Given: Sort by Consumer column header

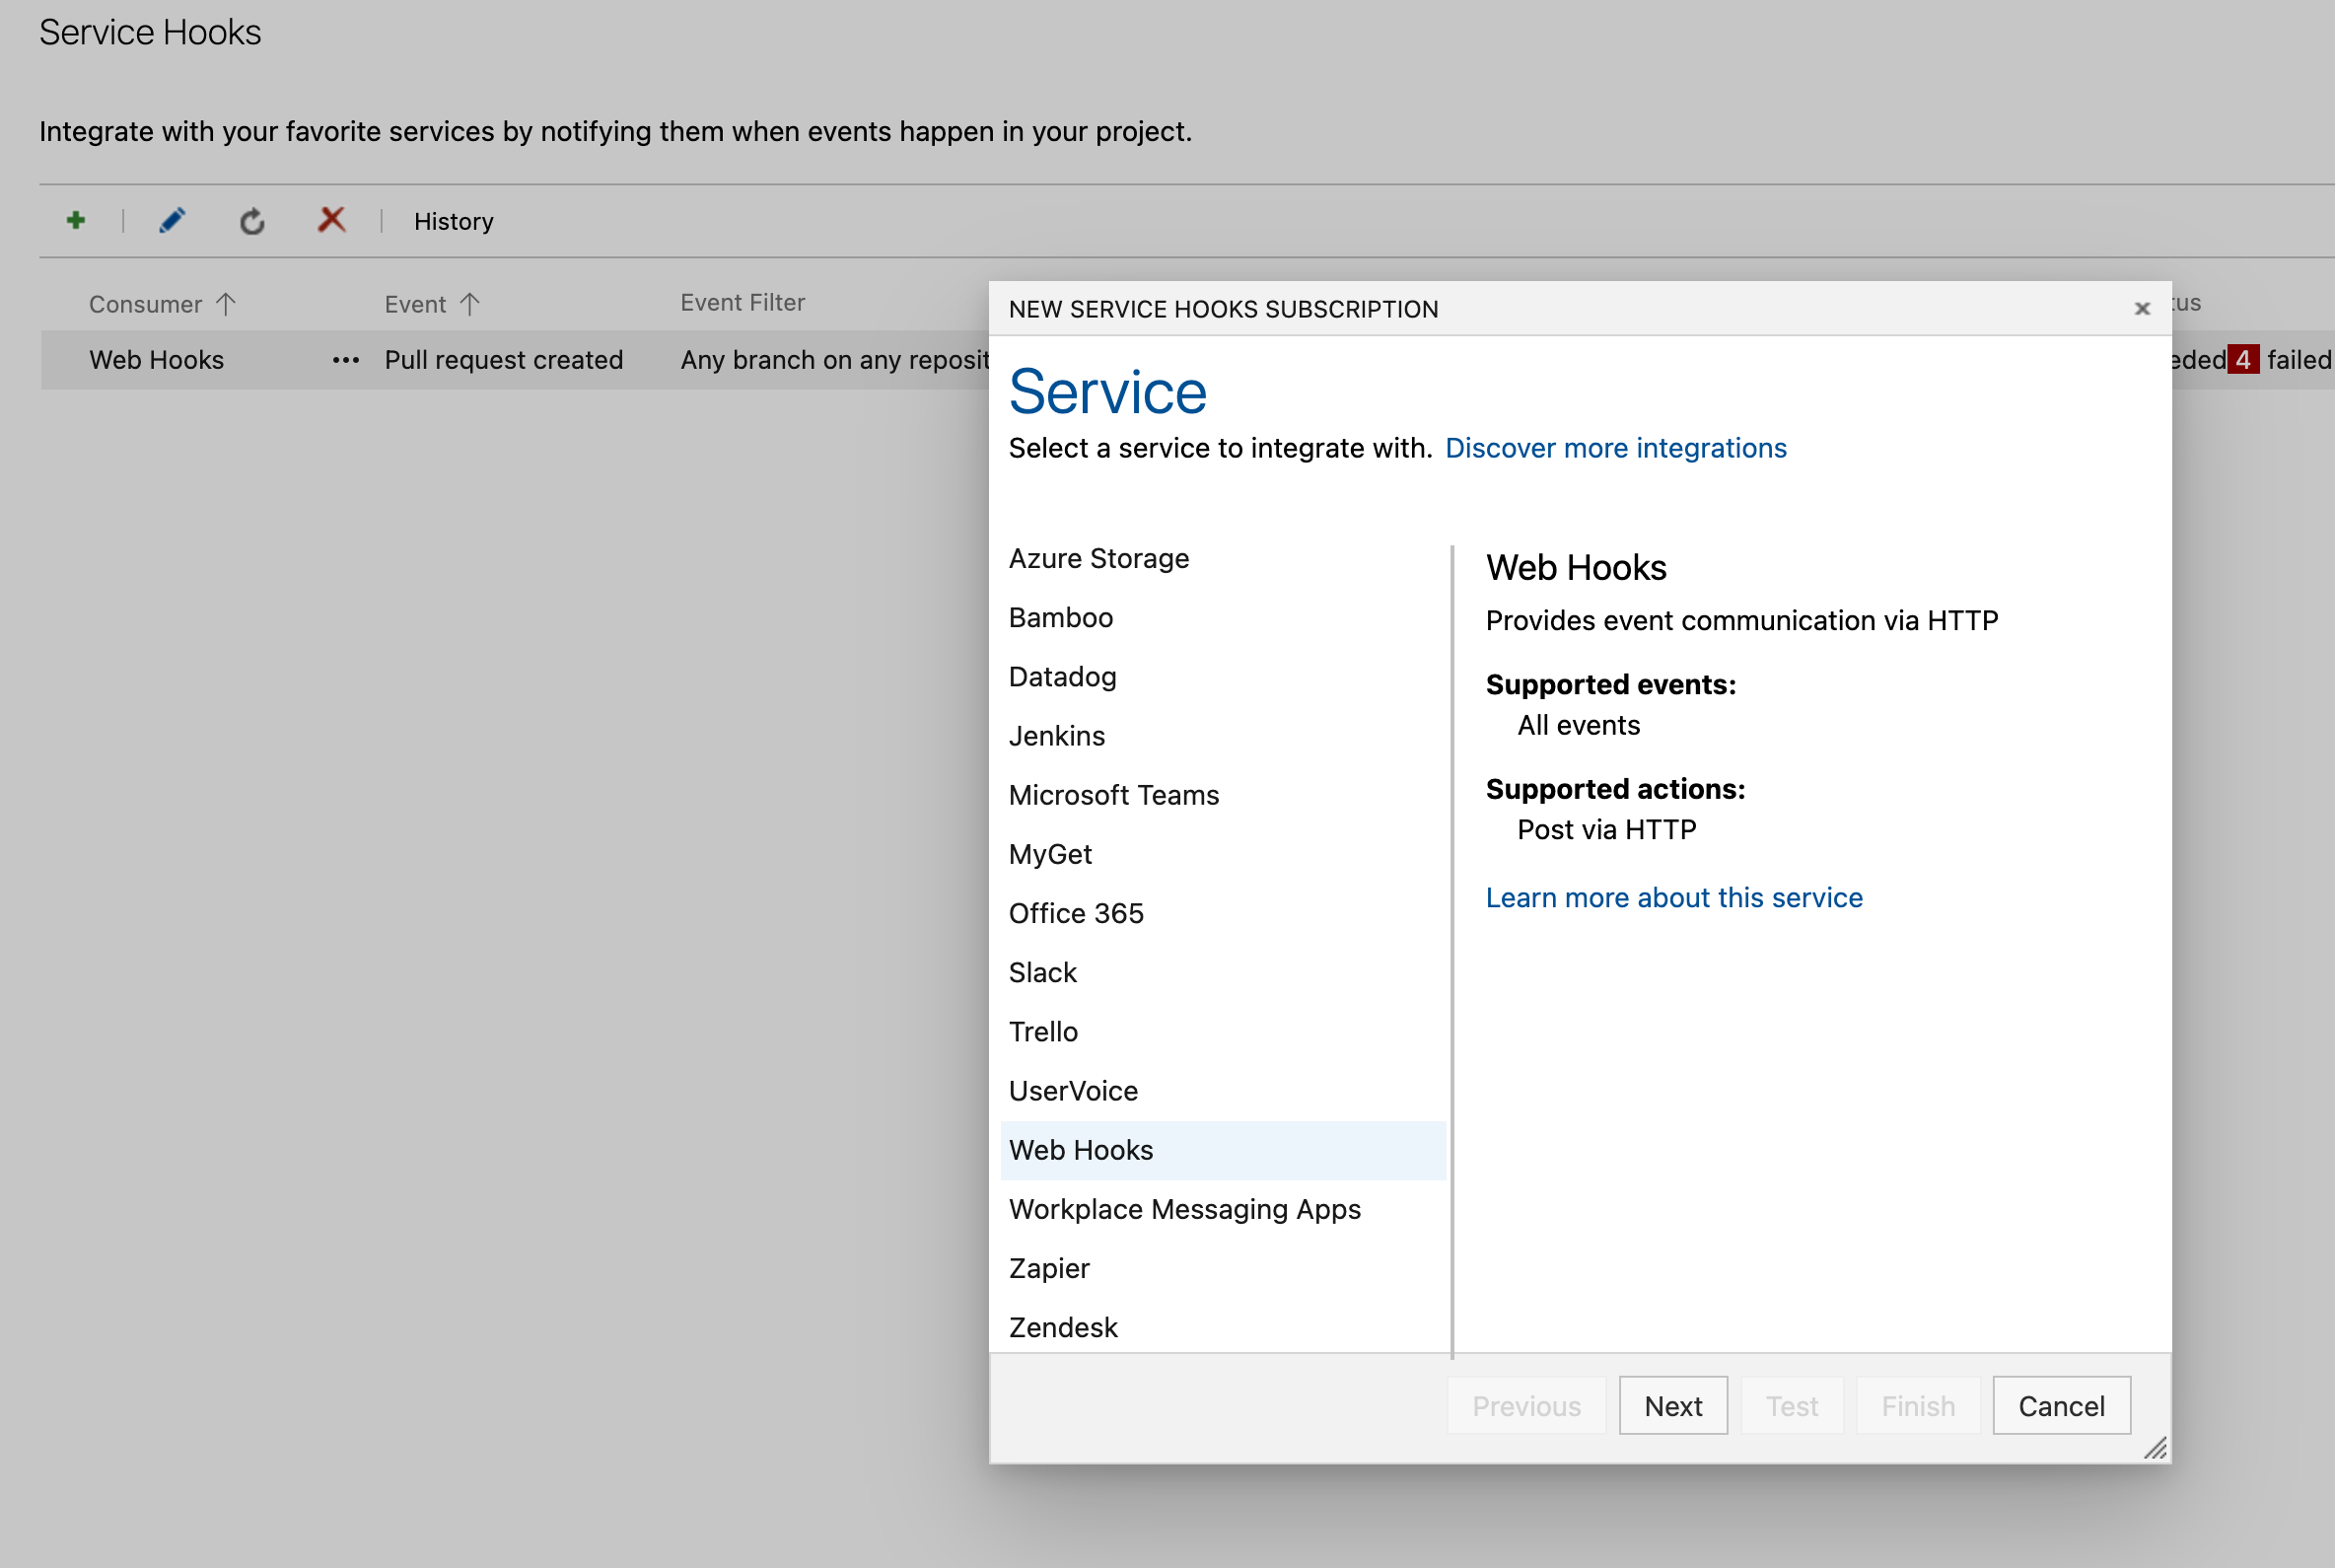Looking at the screenshot, I should point(162,304).
